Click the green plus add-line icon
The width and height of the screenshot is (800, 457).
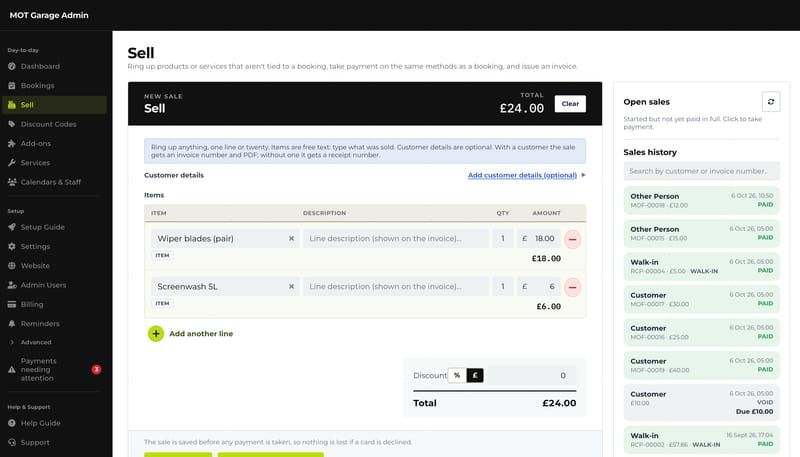[x=156, y=334]
